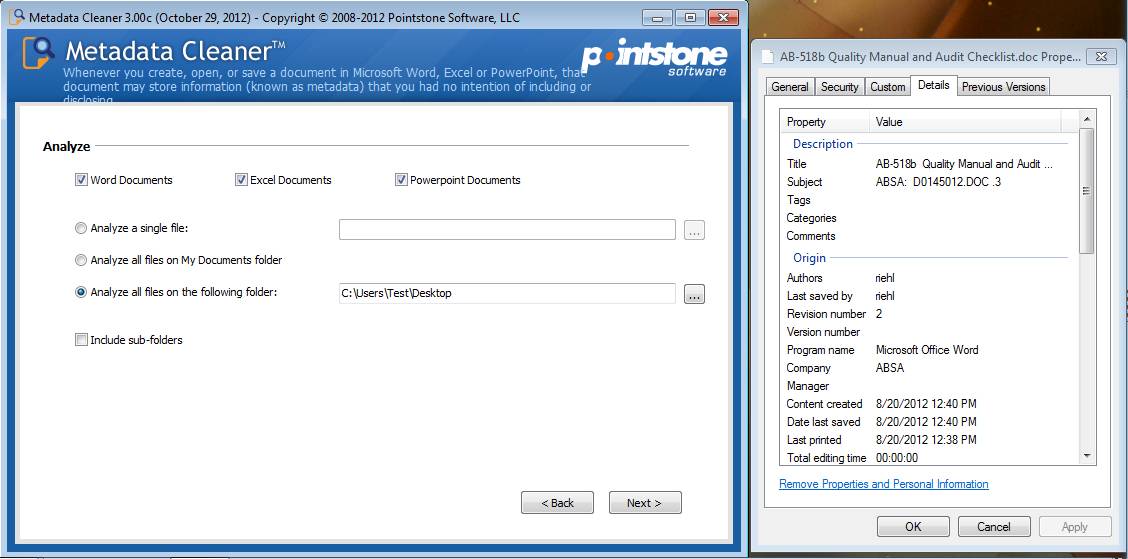Open the Custom tab
1128x559 pixels.
point(888,87)
